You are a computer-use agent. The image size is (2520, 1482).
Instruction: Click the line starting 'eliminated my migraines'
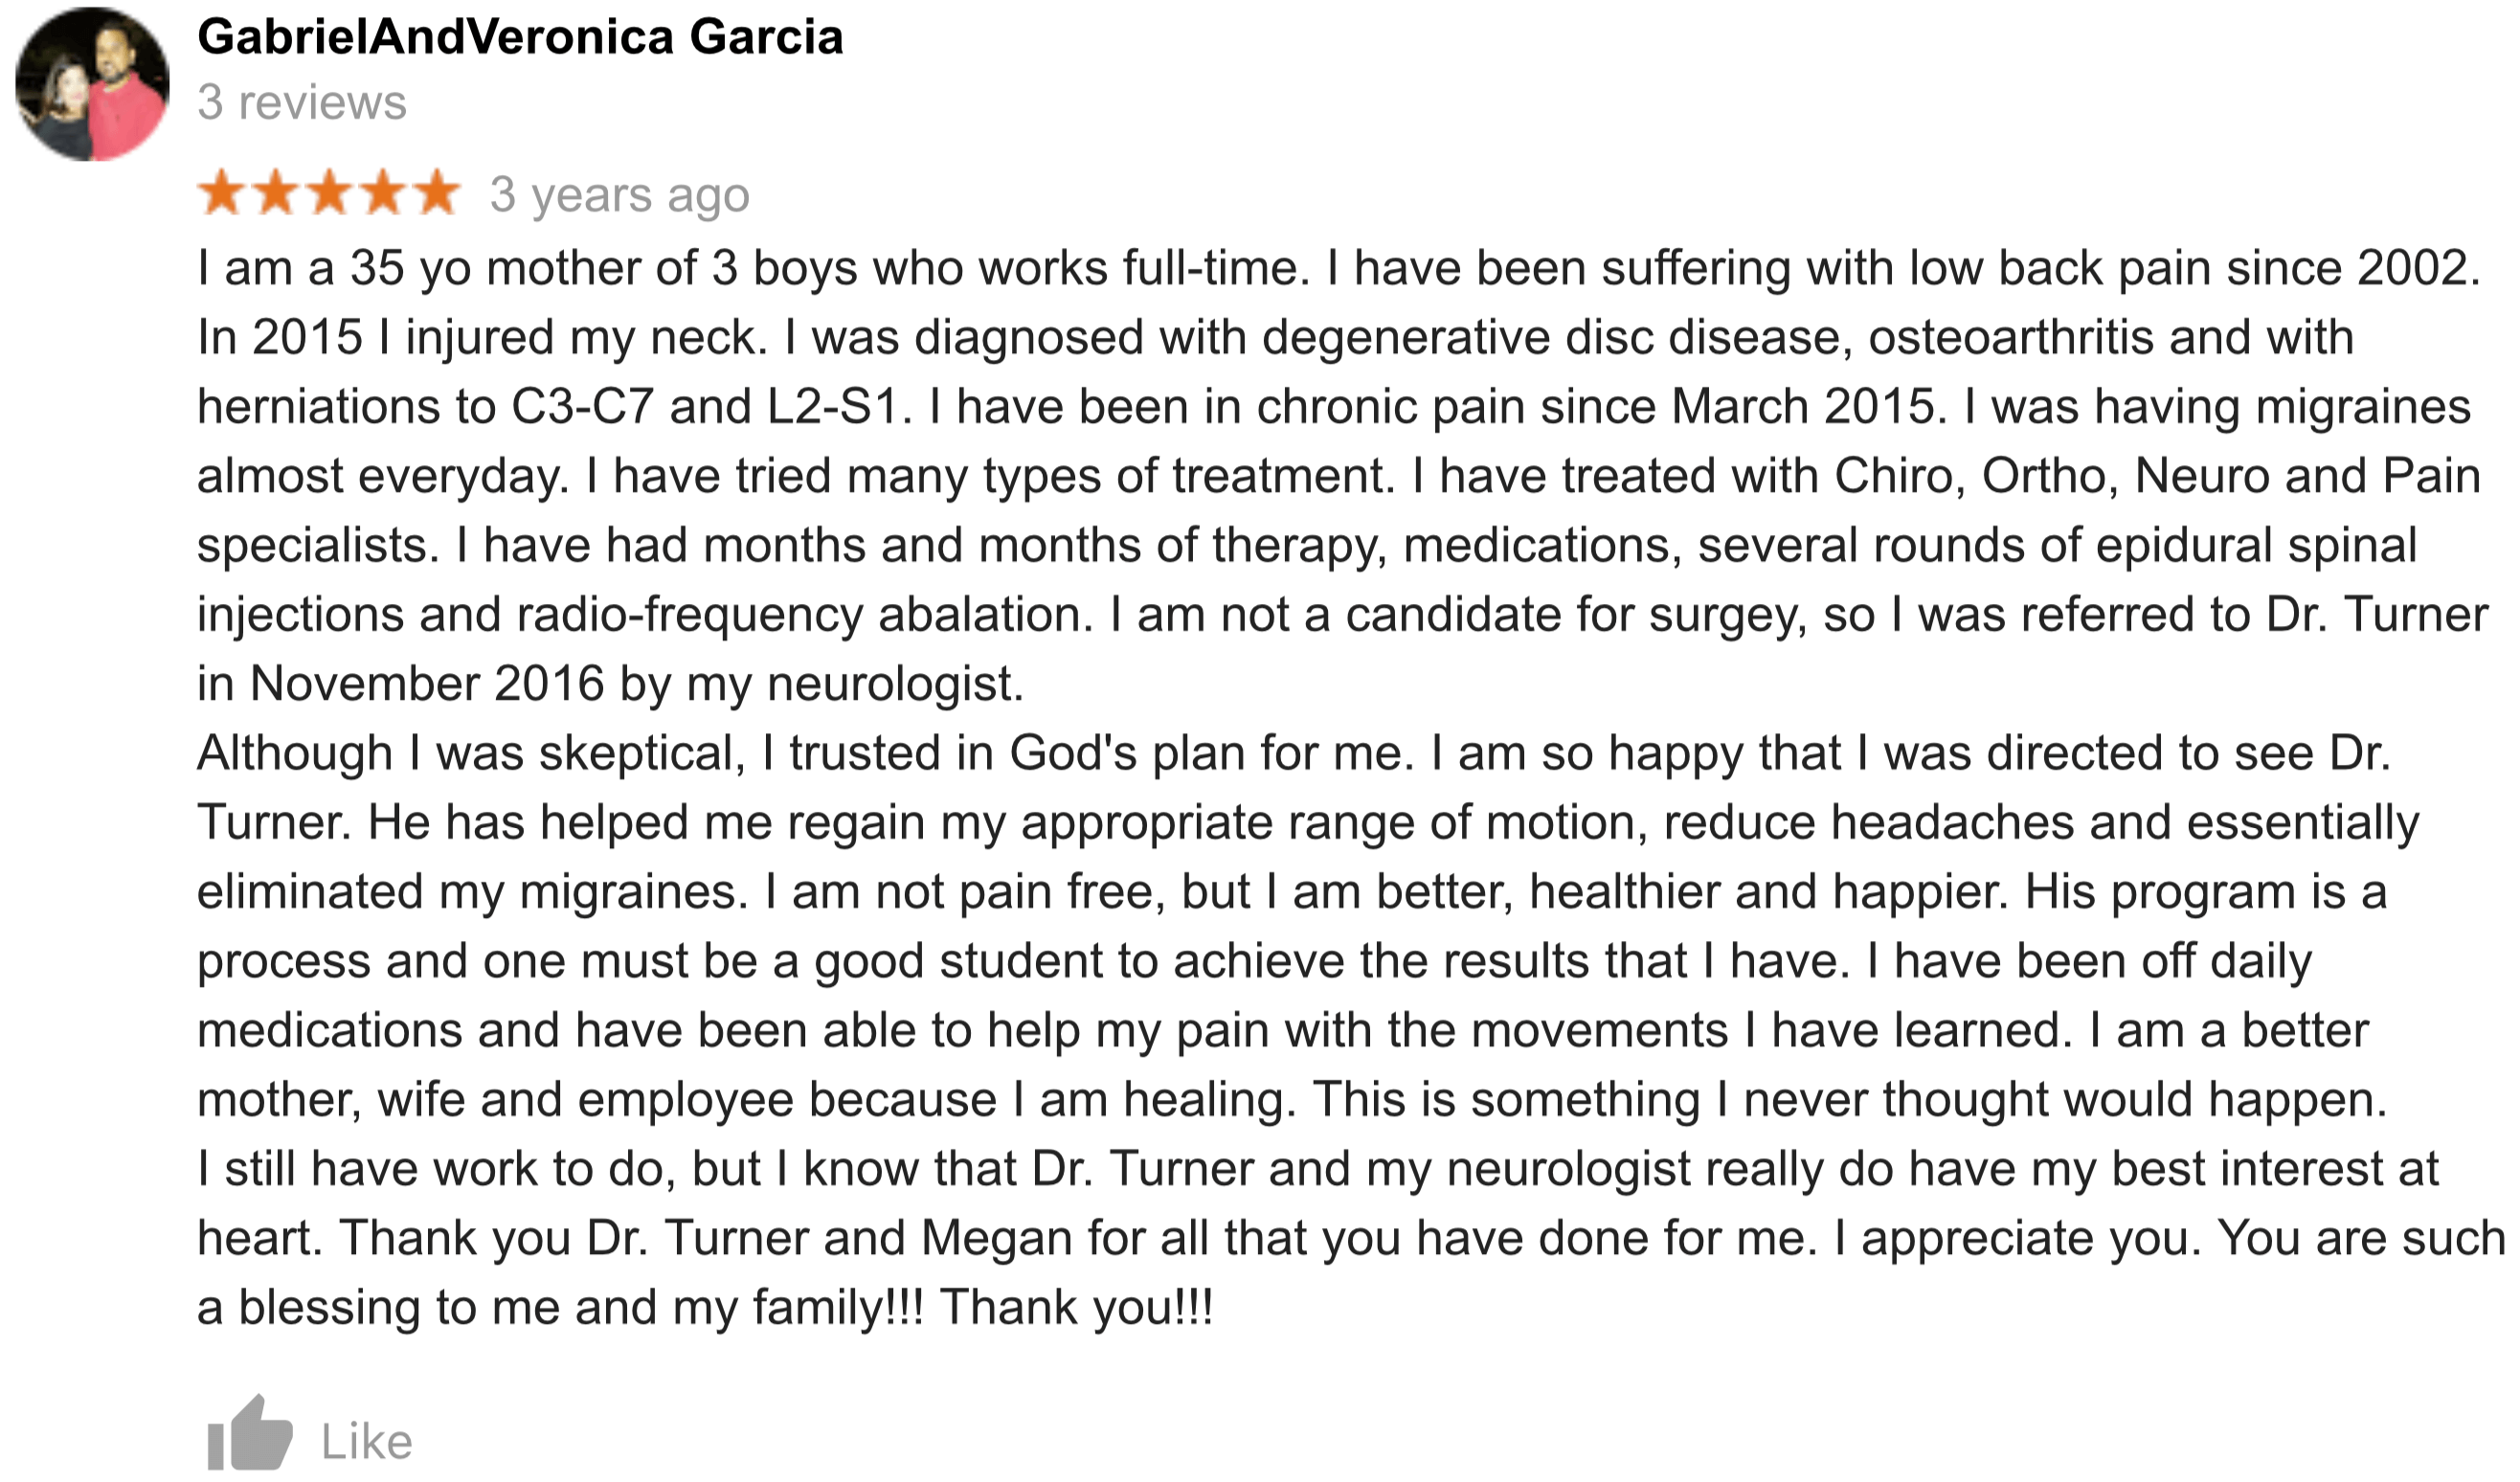tap(1292, 891)
